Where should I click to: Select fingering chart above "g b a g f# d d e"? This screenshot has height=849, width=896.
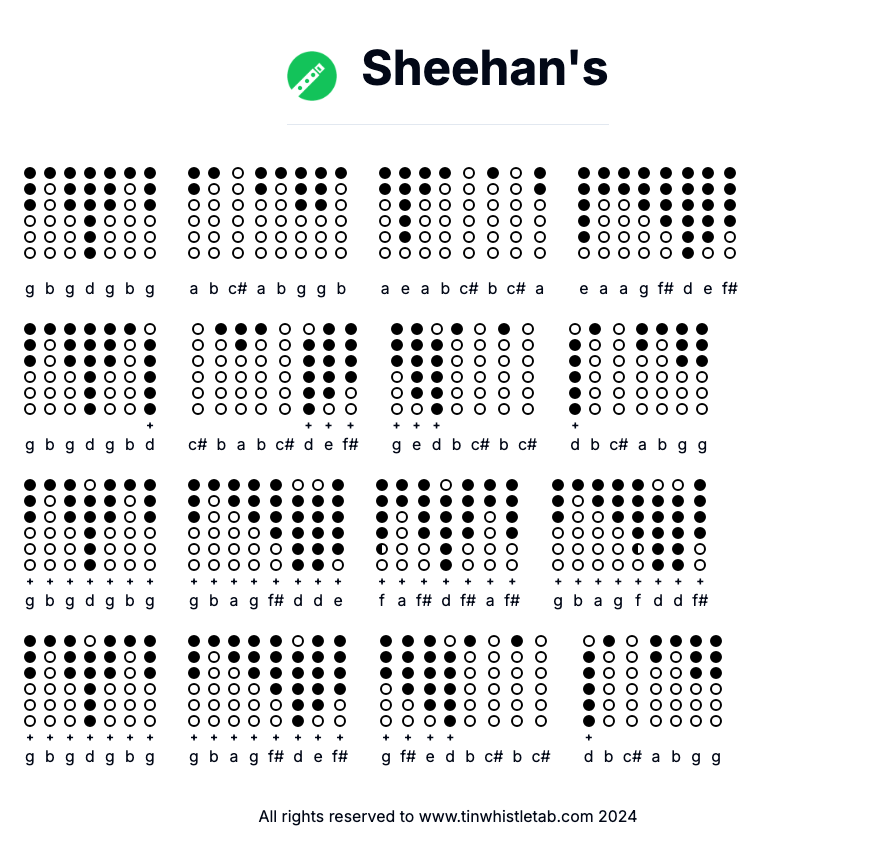266,525
